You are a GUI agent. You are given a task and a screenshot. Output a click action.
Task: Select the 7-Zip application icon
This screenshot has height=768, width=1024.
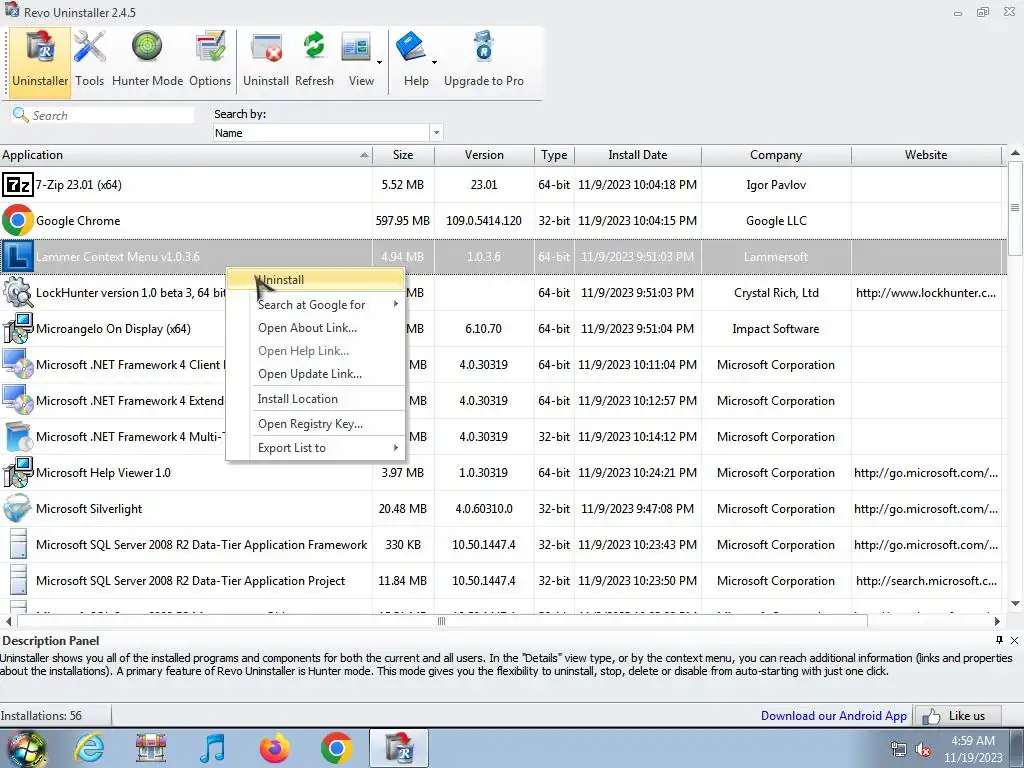[x=18, y=185]
